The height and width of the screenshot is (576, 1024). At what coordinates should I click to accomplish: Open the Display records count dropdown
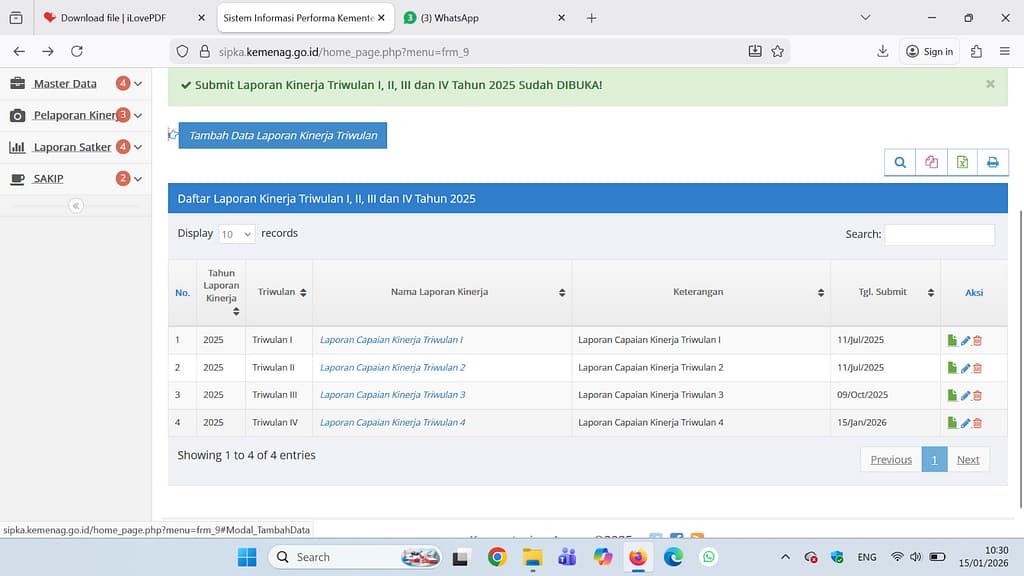click(x=237, y=234)
